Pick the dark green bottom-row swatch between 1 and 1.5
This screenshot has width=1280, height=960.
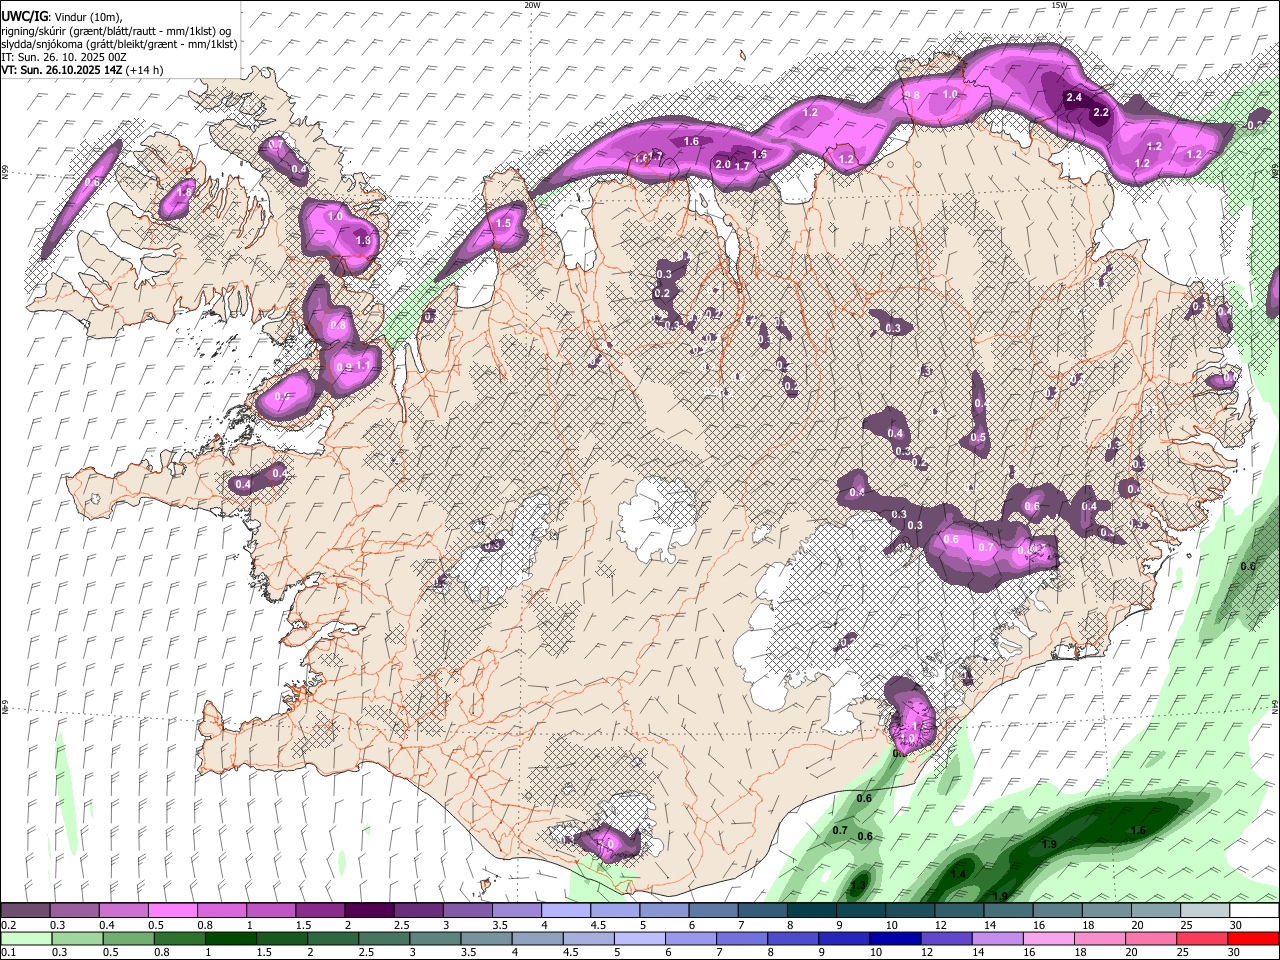tap(231, 938)
